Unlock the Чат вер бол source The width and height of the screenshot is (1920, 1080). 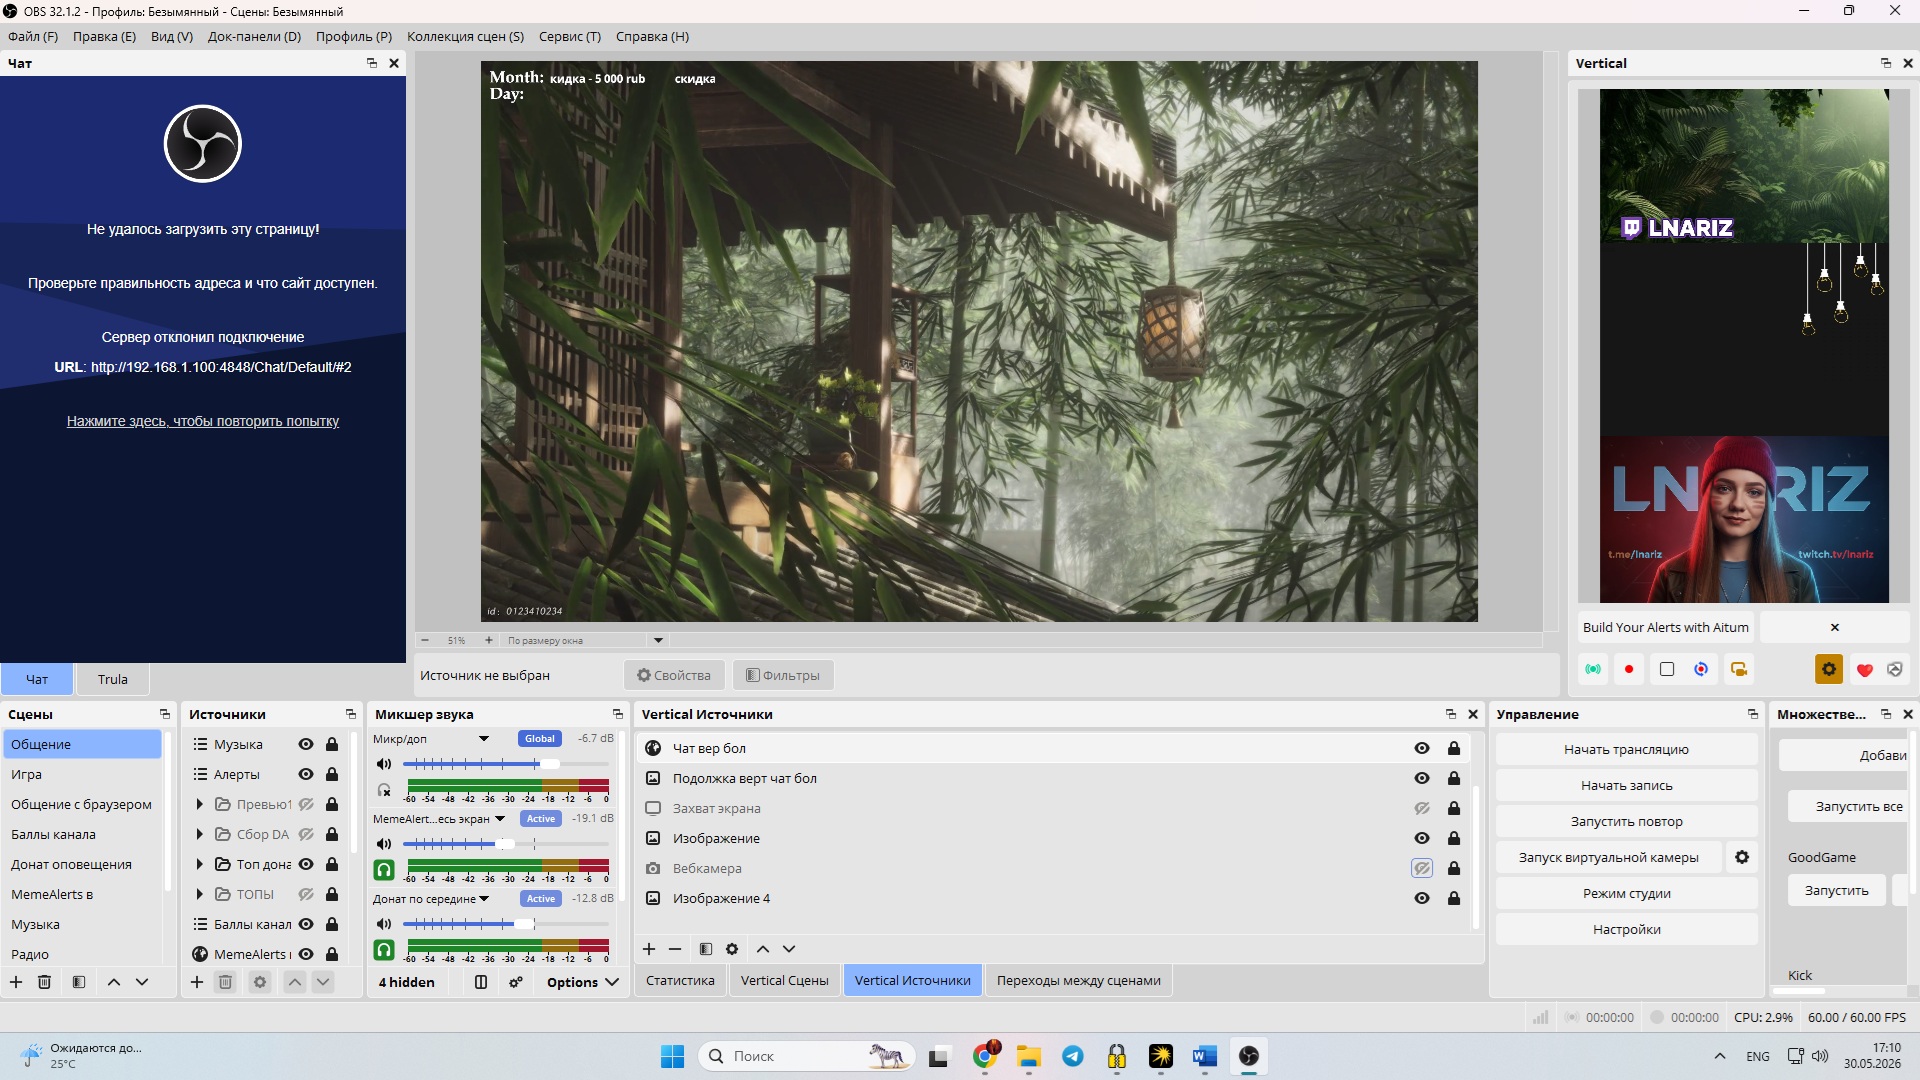[1454, 748]
